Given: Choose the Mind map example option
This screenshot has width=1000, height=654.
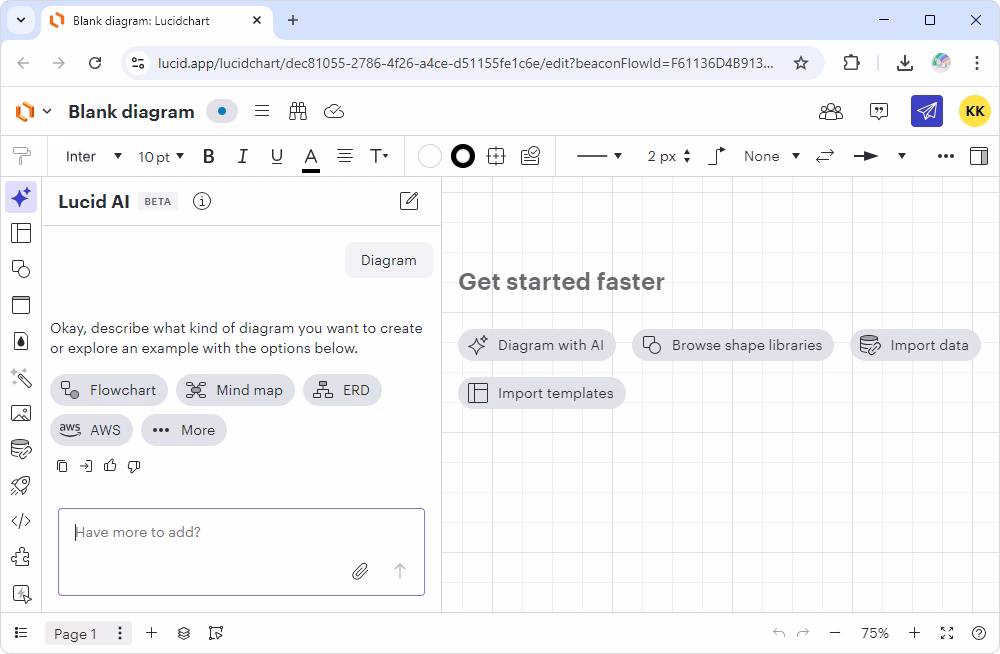Looking at the screenshot, I should tap(235, 390).
